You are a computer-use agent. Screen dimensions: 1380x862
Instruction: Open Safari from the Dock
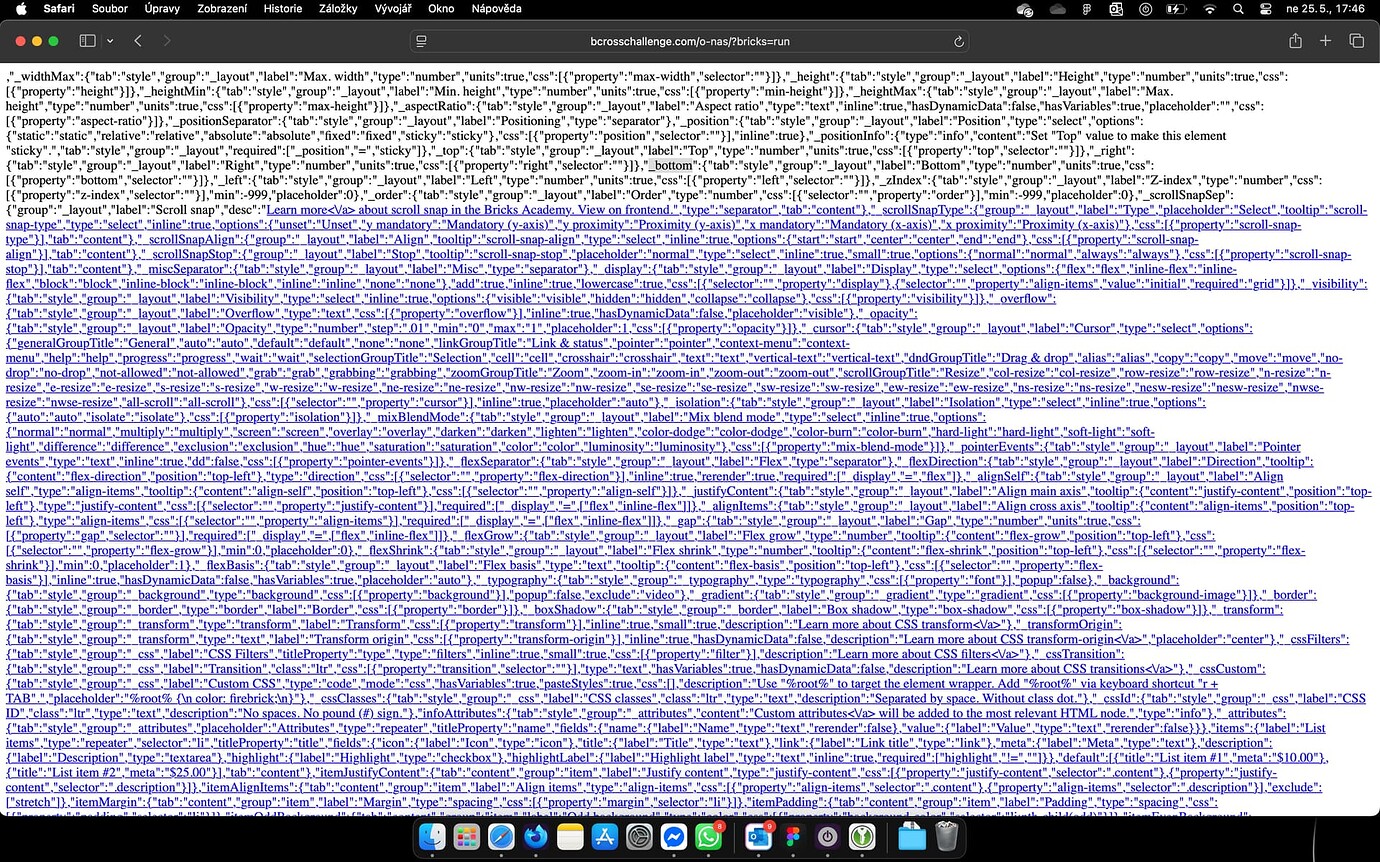500,837
